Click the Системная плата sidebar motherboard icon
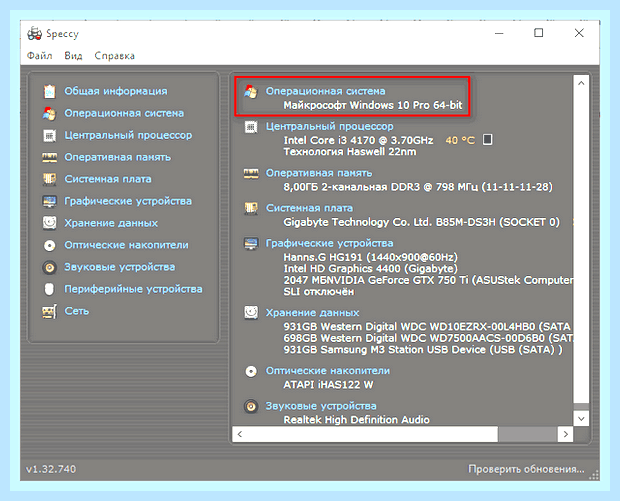The image size is (620, 501). click(x=49, y=179)
